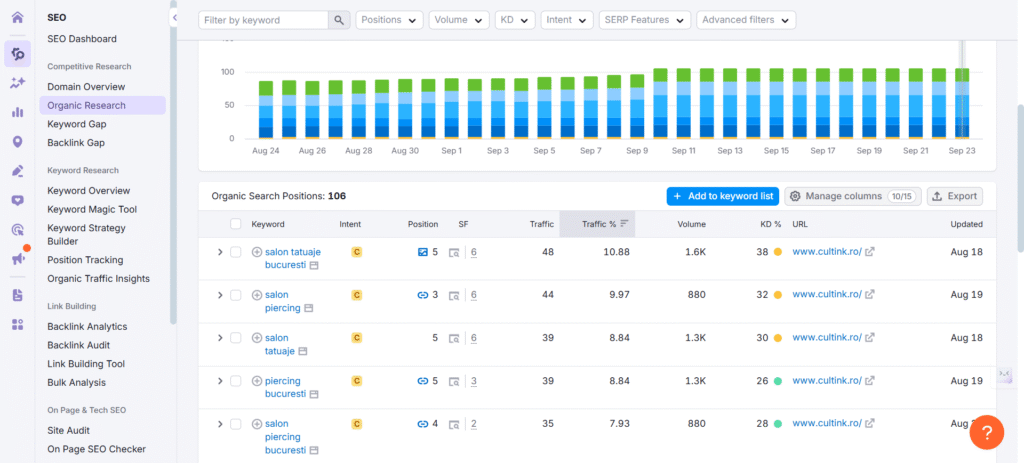Click the home icon in left rail
Viewport: 1024px width, 463px height.
(17, 17)
